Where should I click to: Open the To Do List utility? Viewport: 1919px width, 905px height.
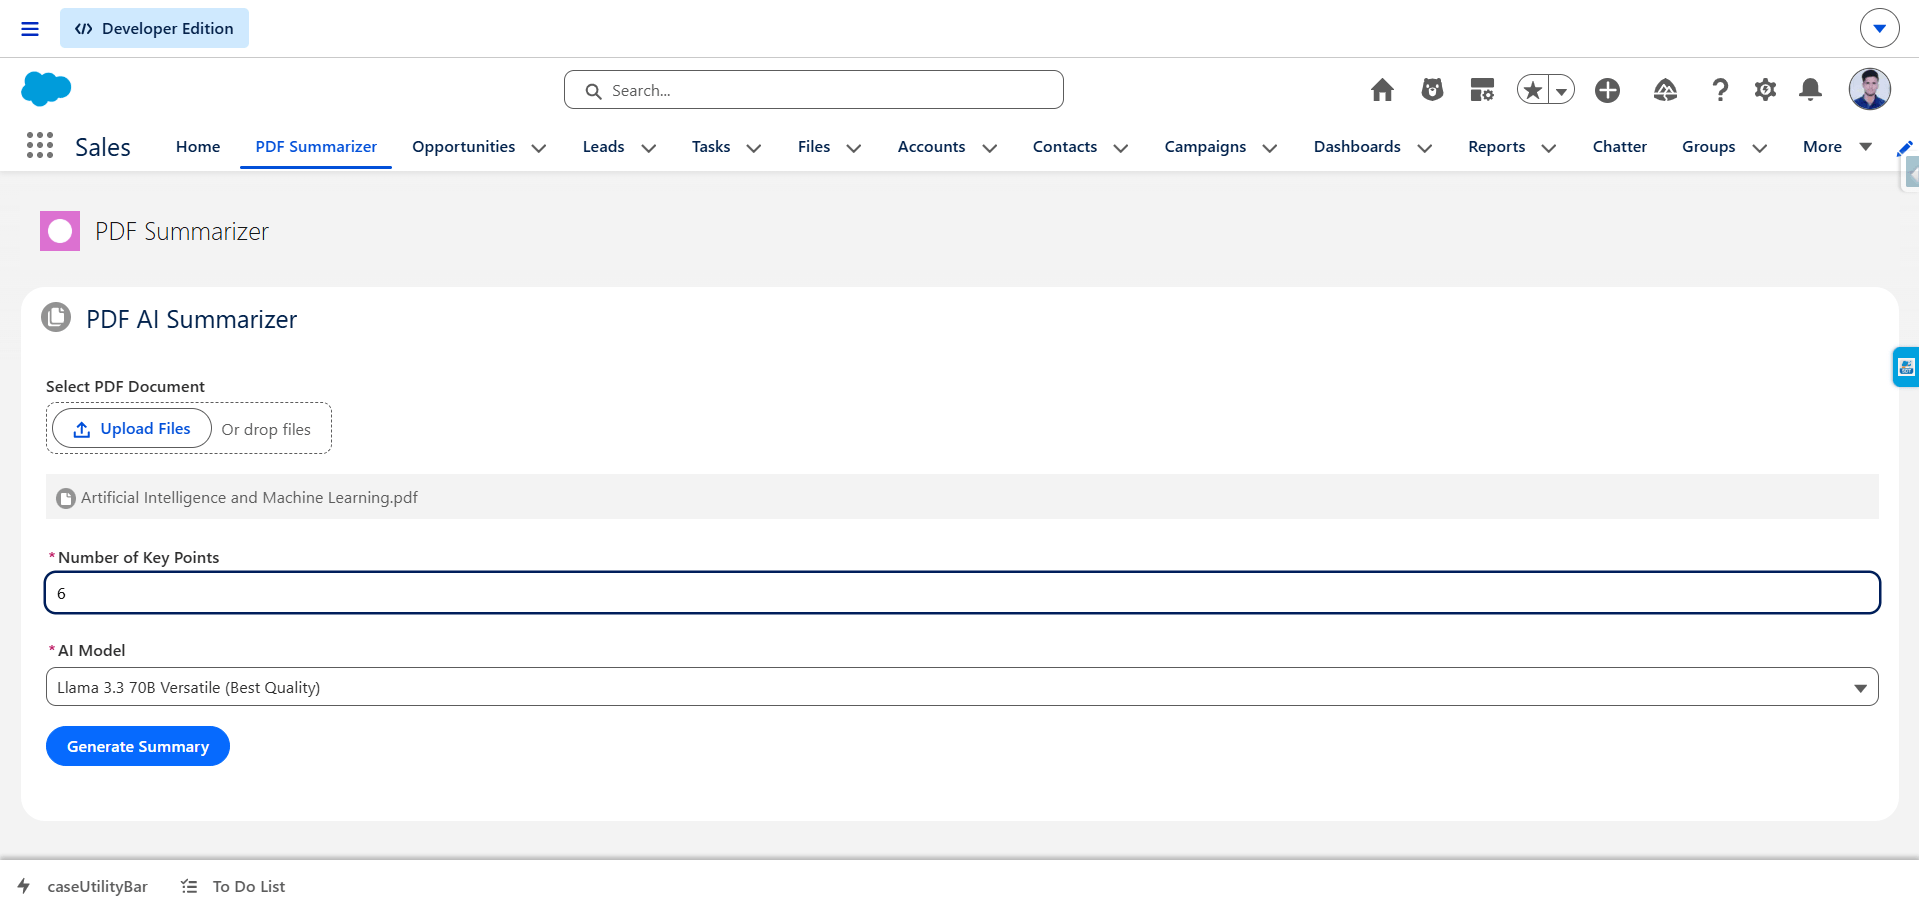(249, 886)
